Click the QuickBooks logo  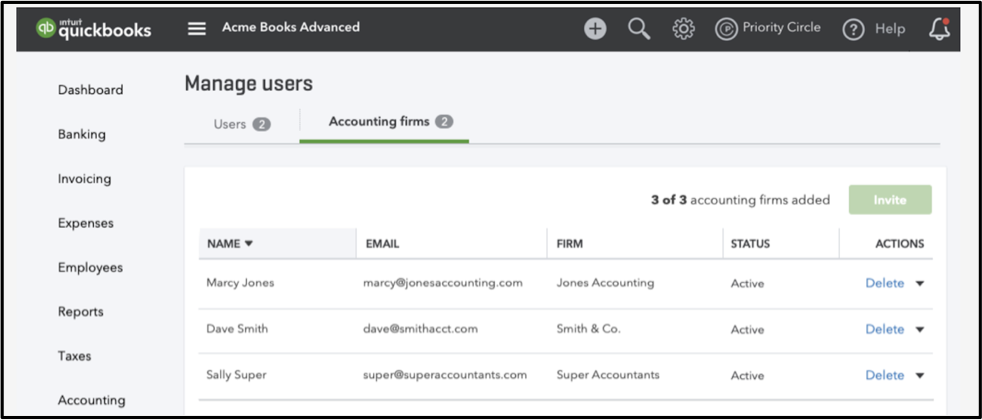[x=94, y=28]
